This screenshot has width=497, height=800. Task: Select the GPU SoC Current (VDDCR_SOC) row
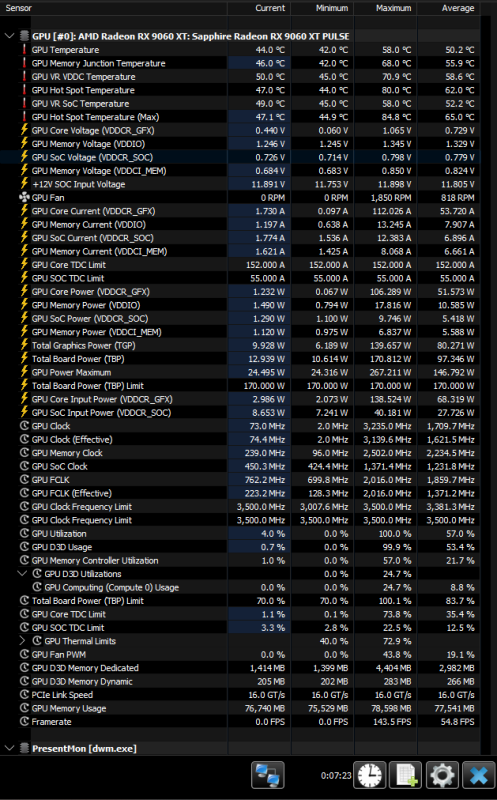240,238
